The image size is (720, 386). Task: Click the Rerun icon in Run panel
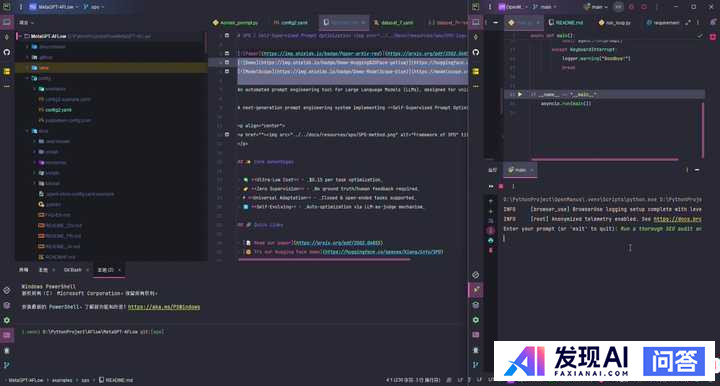pos(491,186)
